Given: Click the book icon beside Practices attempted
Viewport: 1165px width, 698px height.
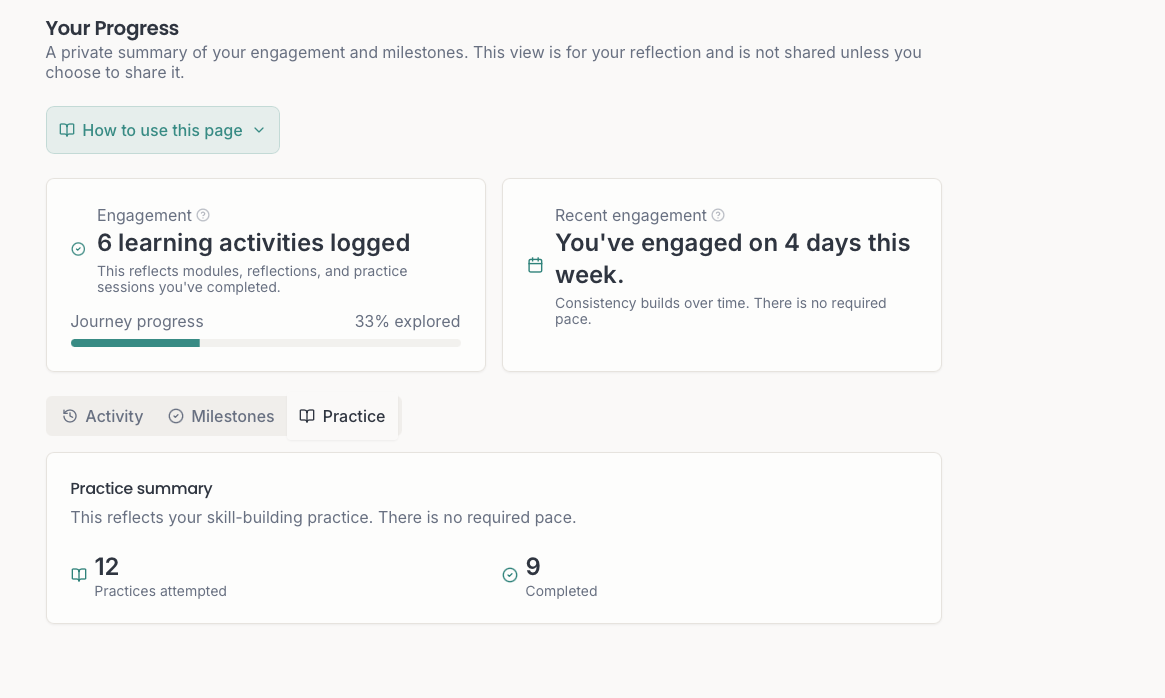Looking at the screenshot, I should (x=79, y=575).
